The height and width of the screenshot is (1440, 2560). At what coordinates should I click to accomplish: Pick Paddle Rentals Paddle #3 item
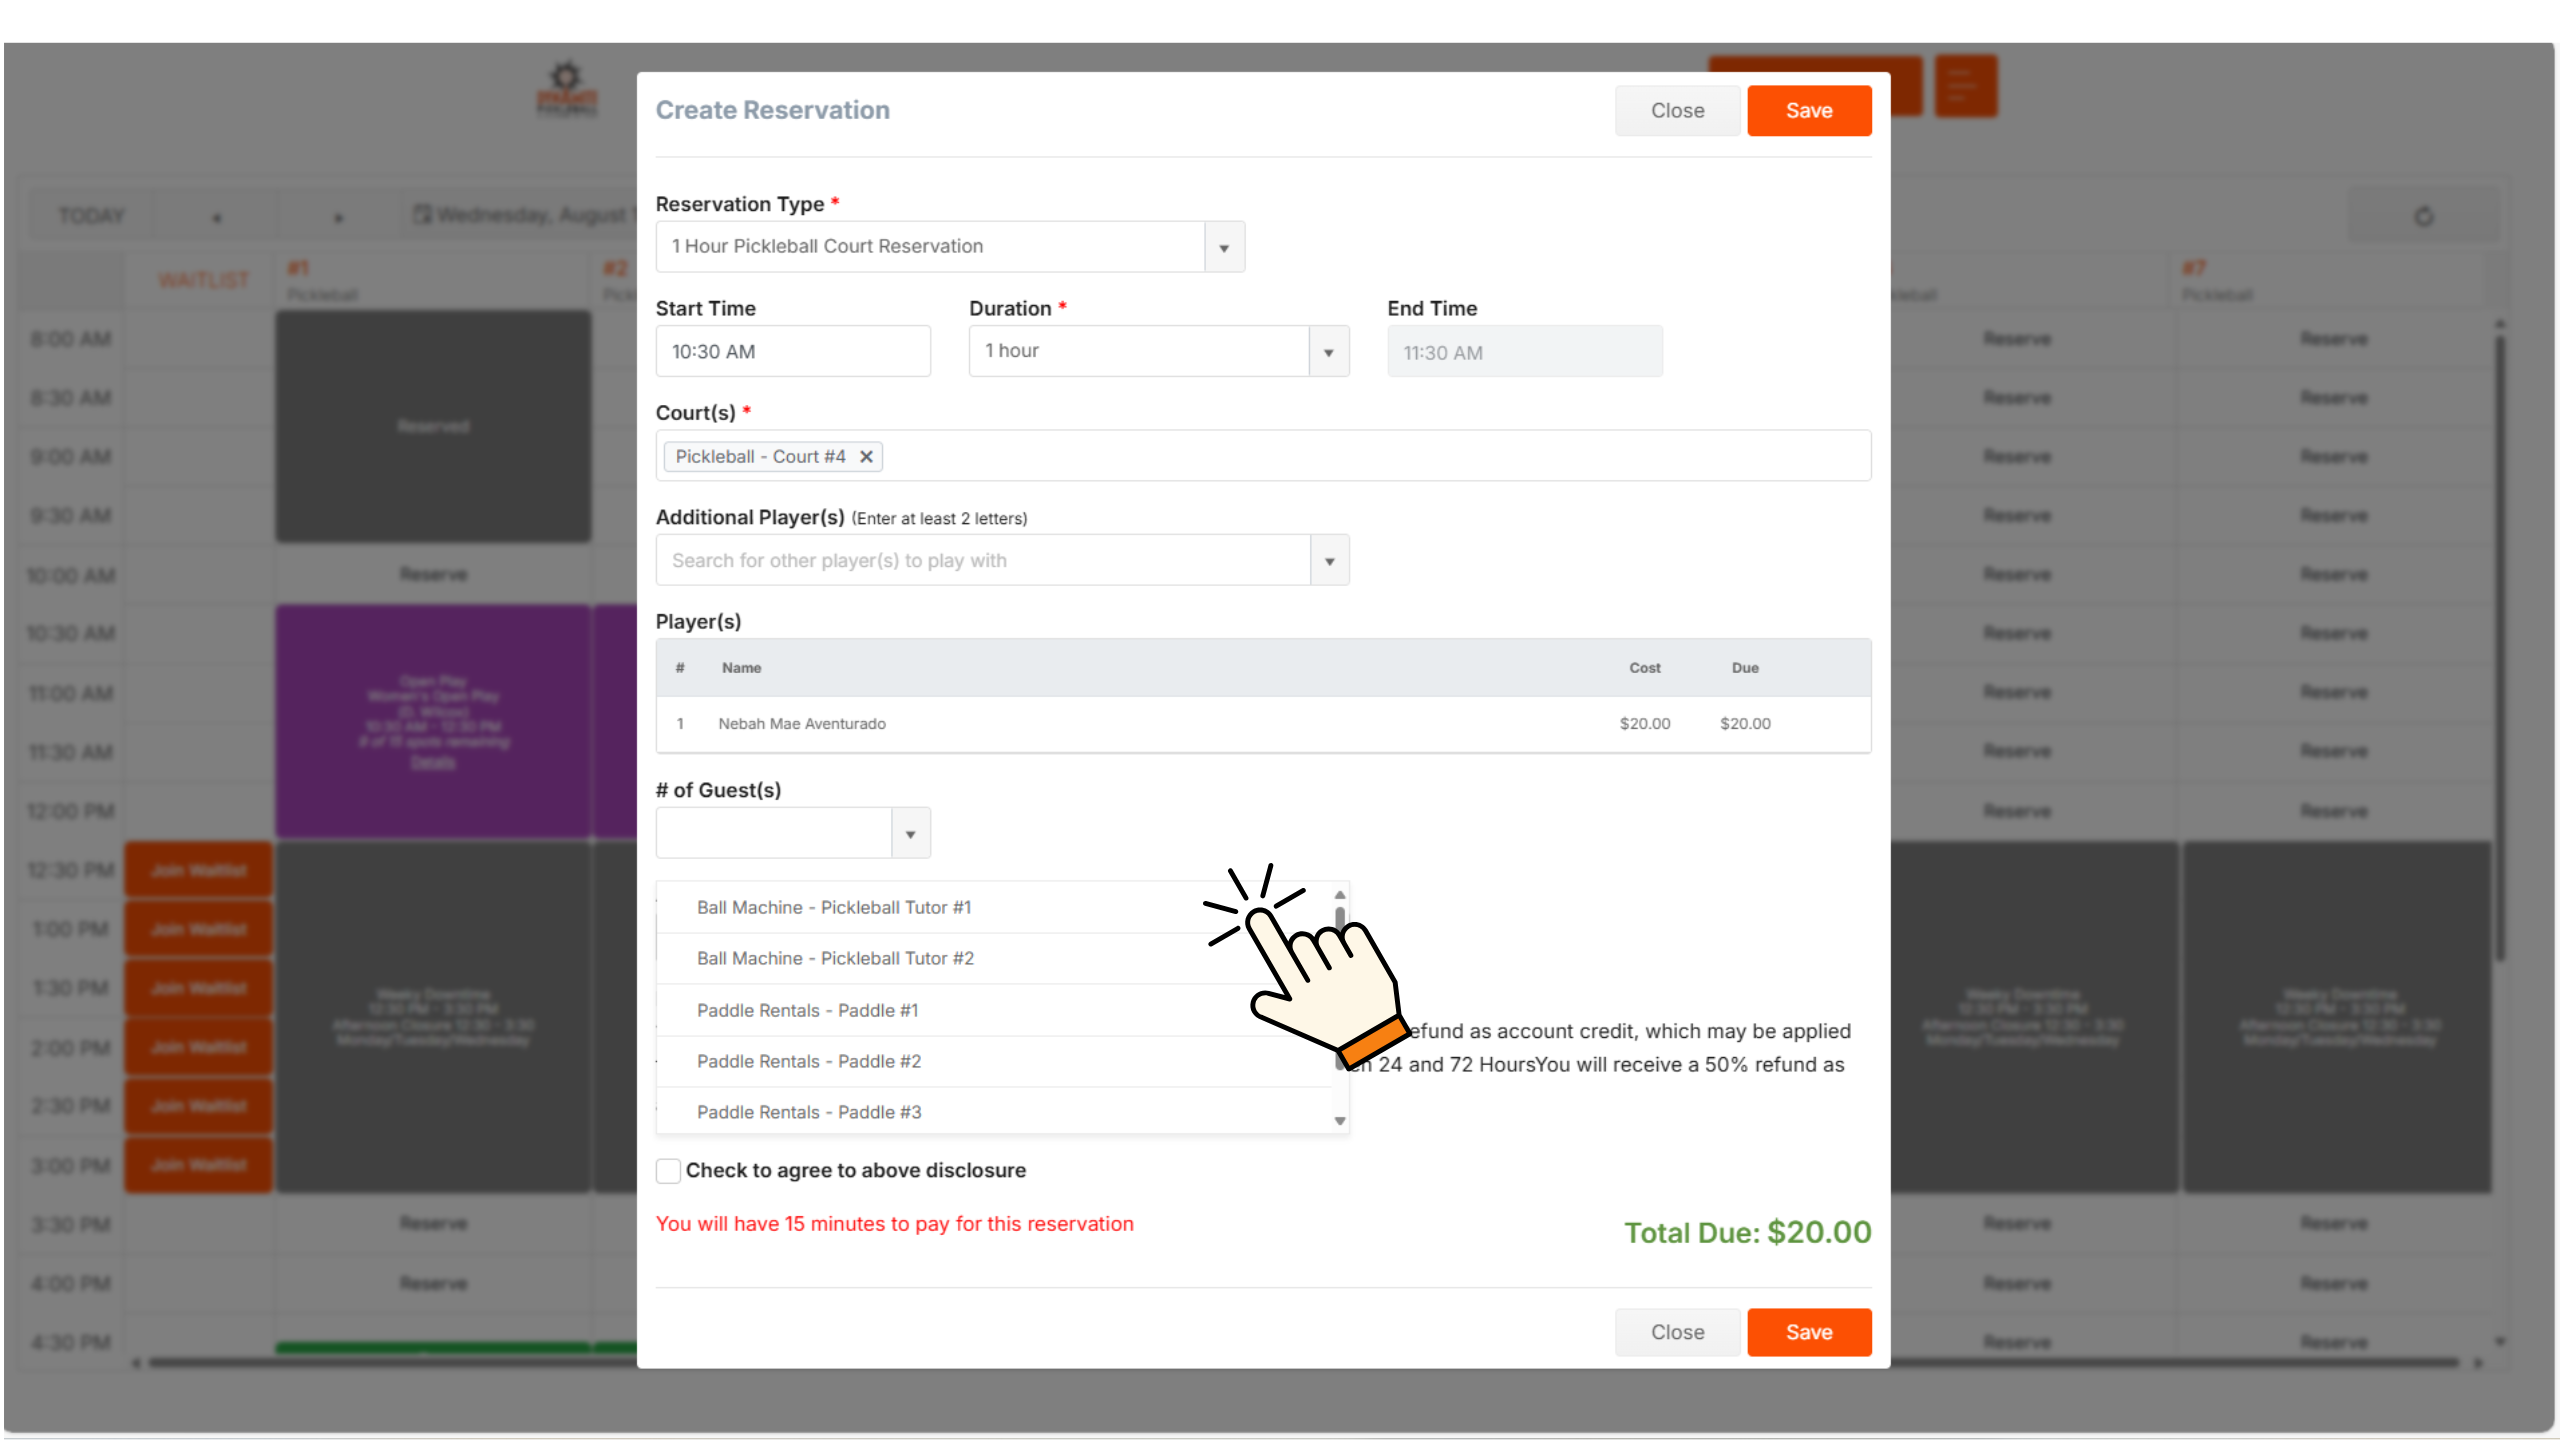pos(808,1112)
